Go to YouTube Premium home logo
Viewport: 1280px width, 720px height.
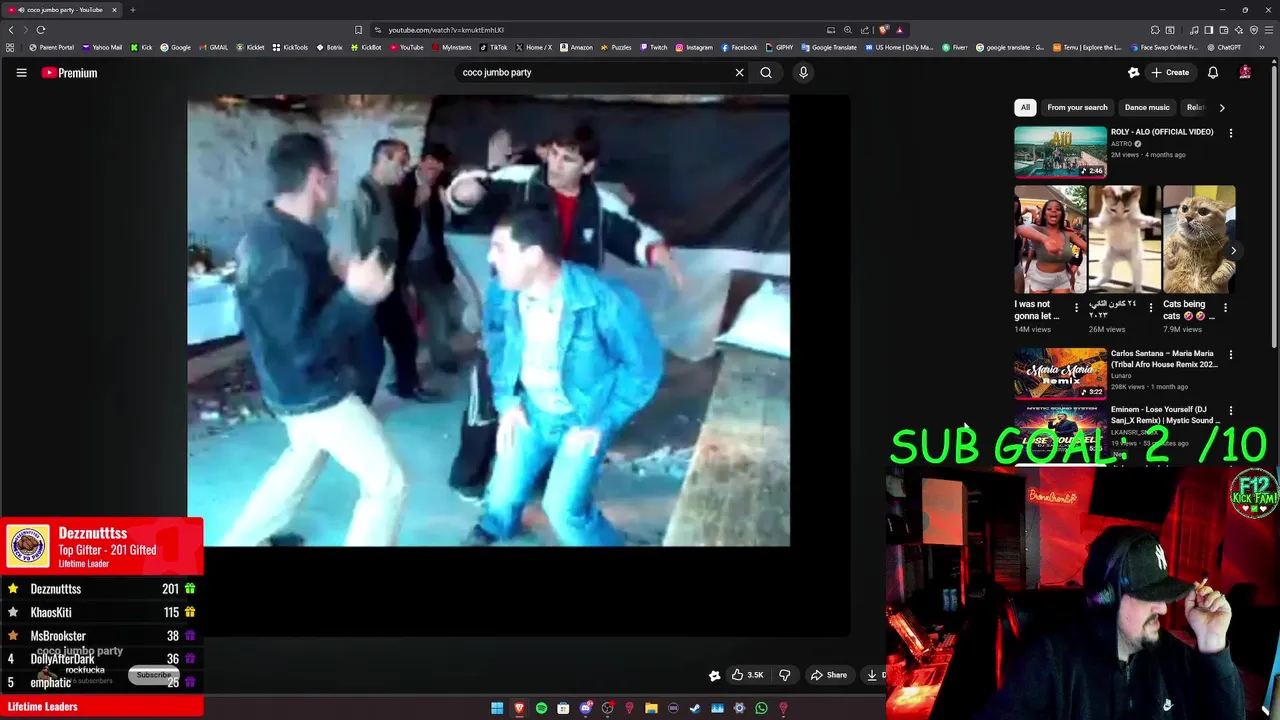pyautogui.click(x=70, y=72)
